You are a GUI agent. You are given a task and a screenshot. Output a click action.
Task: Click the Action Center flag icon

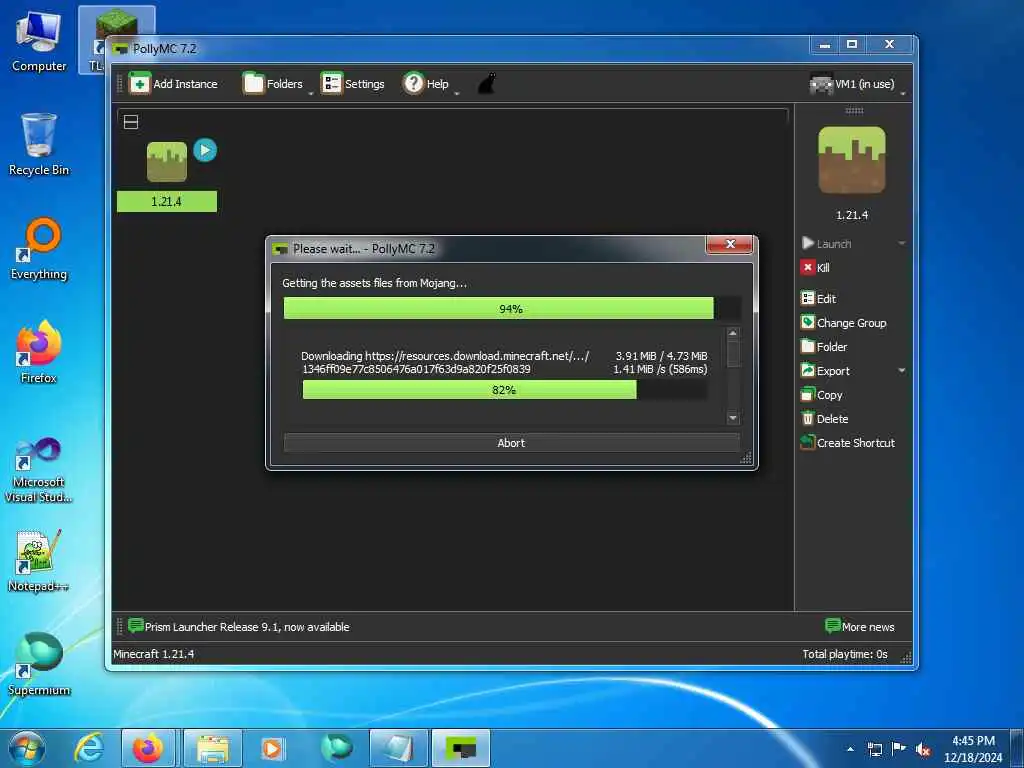tap(899, 749)
